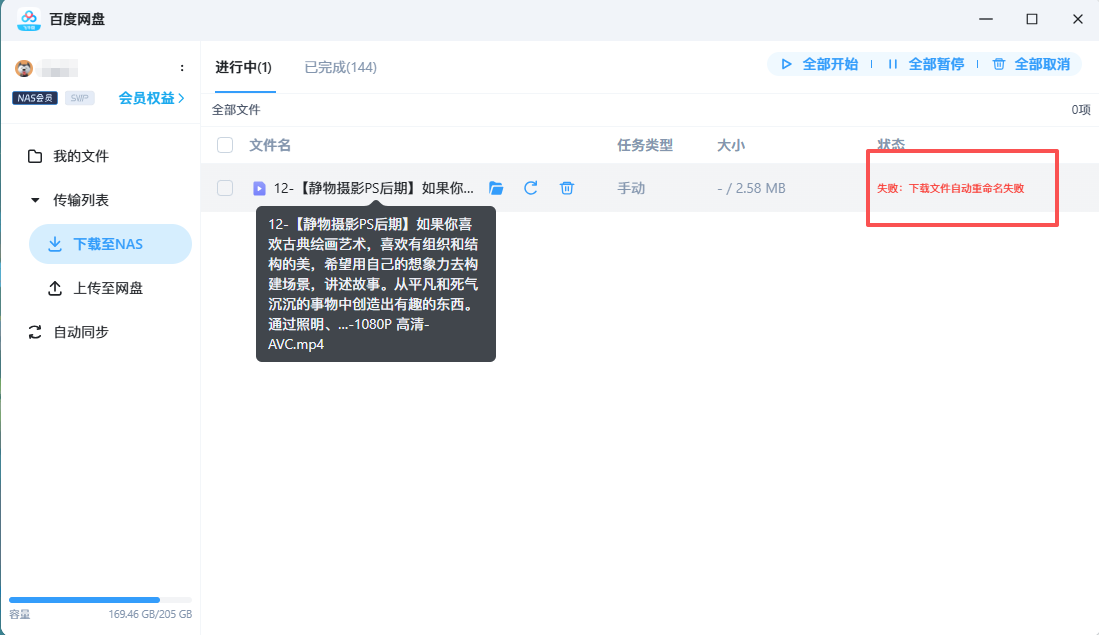
Task: Retry the failed download with refresh icon
Action: [531, 188]
